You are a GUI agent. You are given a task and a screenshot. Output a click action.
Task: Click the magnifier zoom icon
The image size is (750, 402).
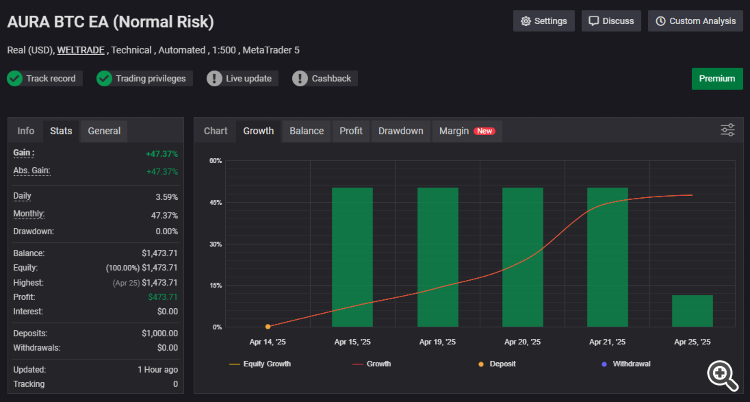722,374
